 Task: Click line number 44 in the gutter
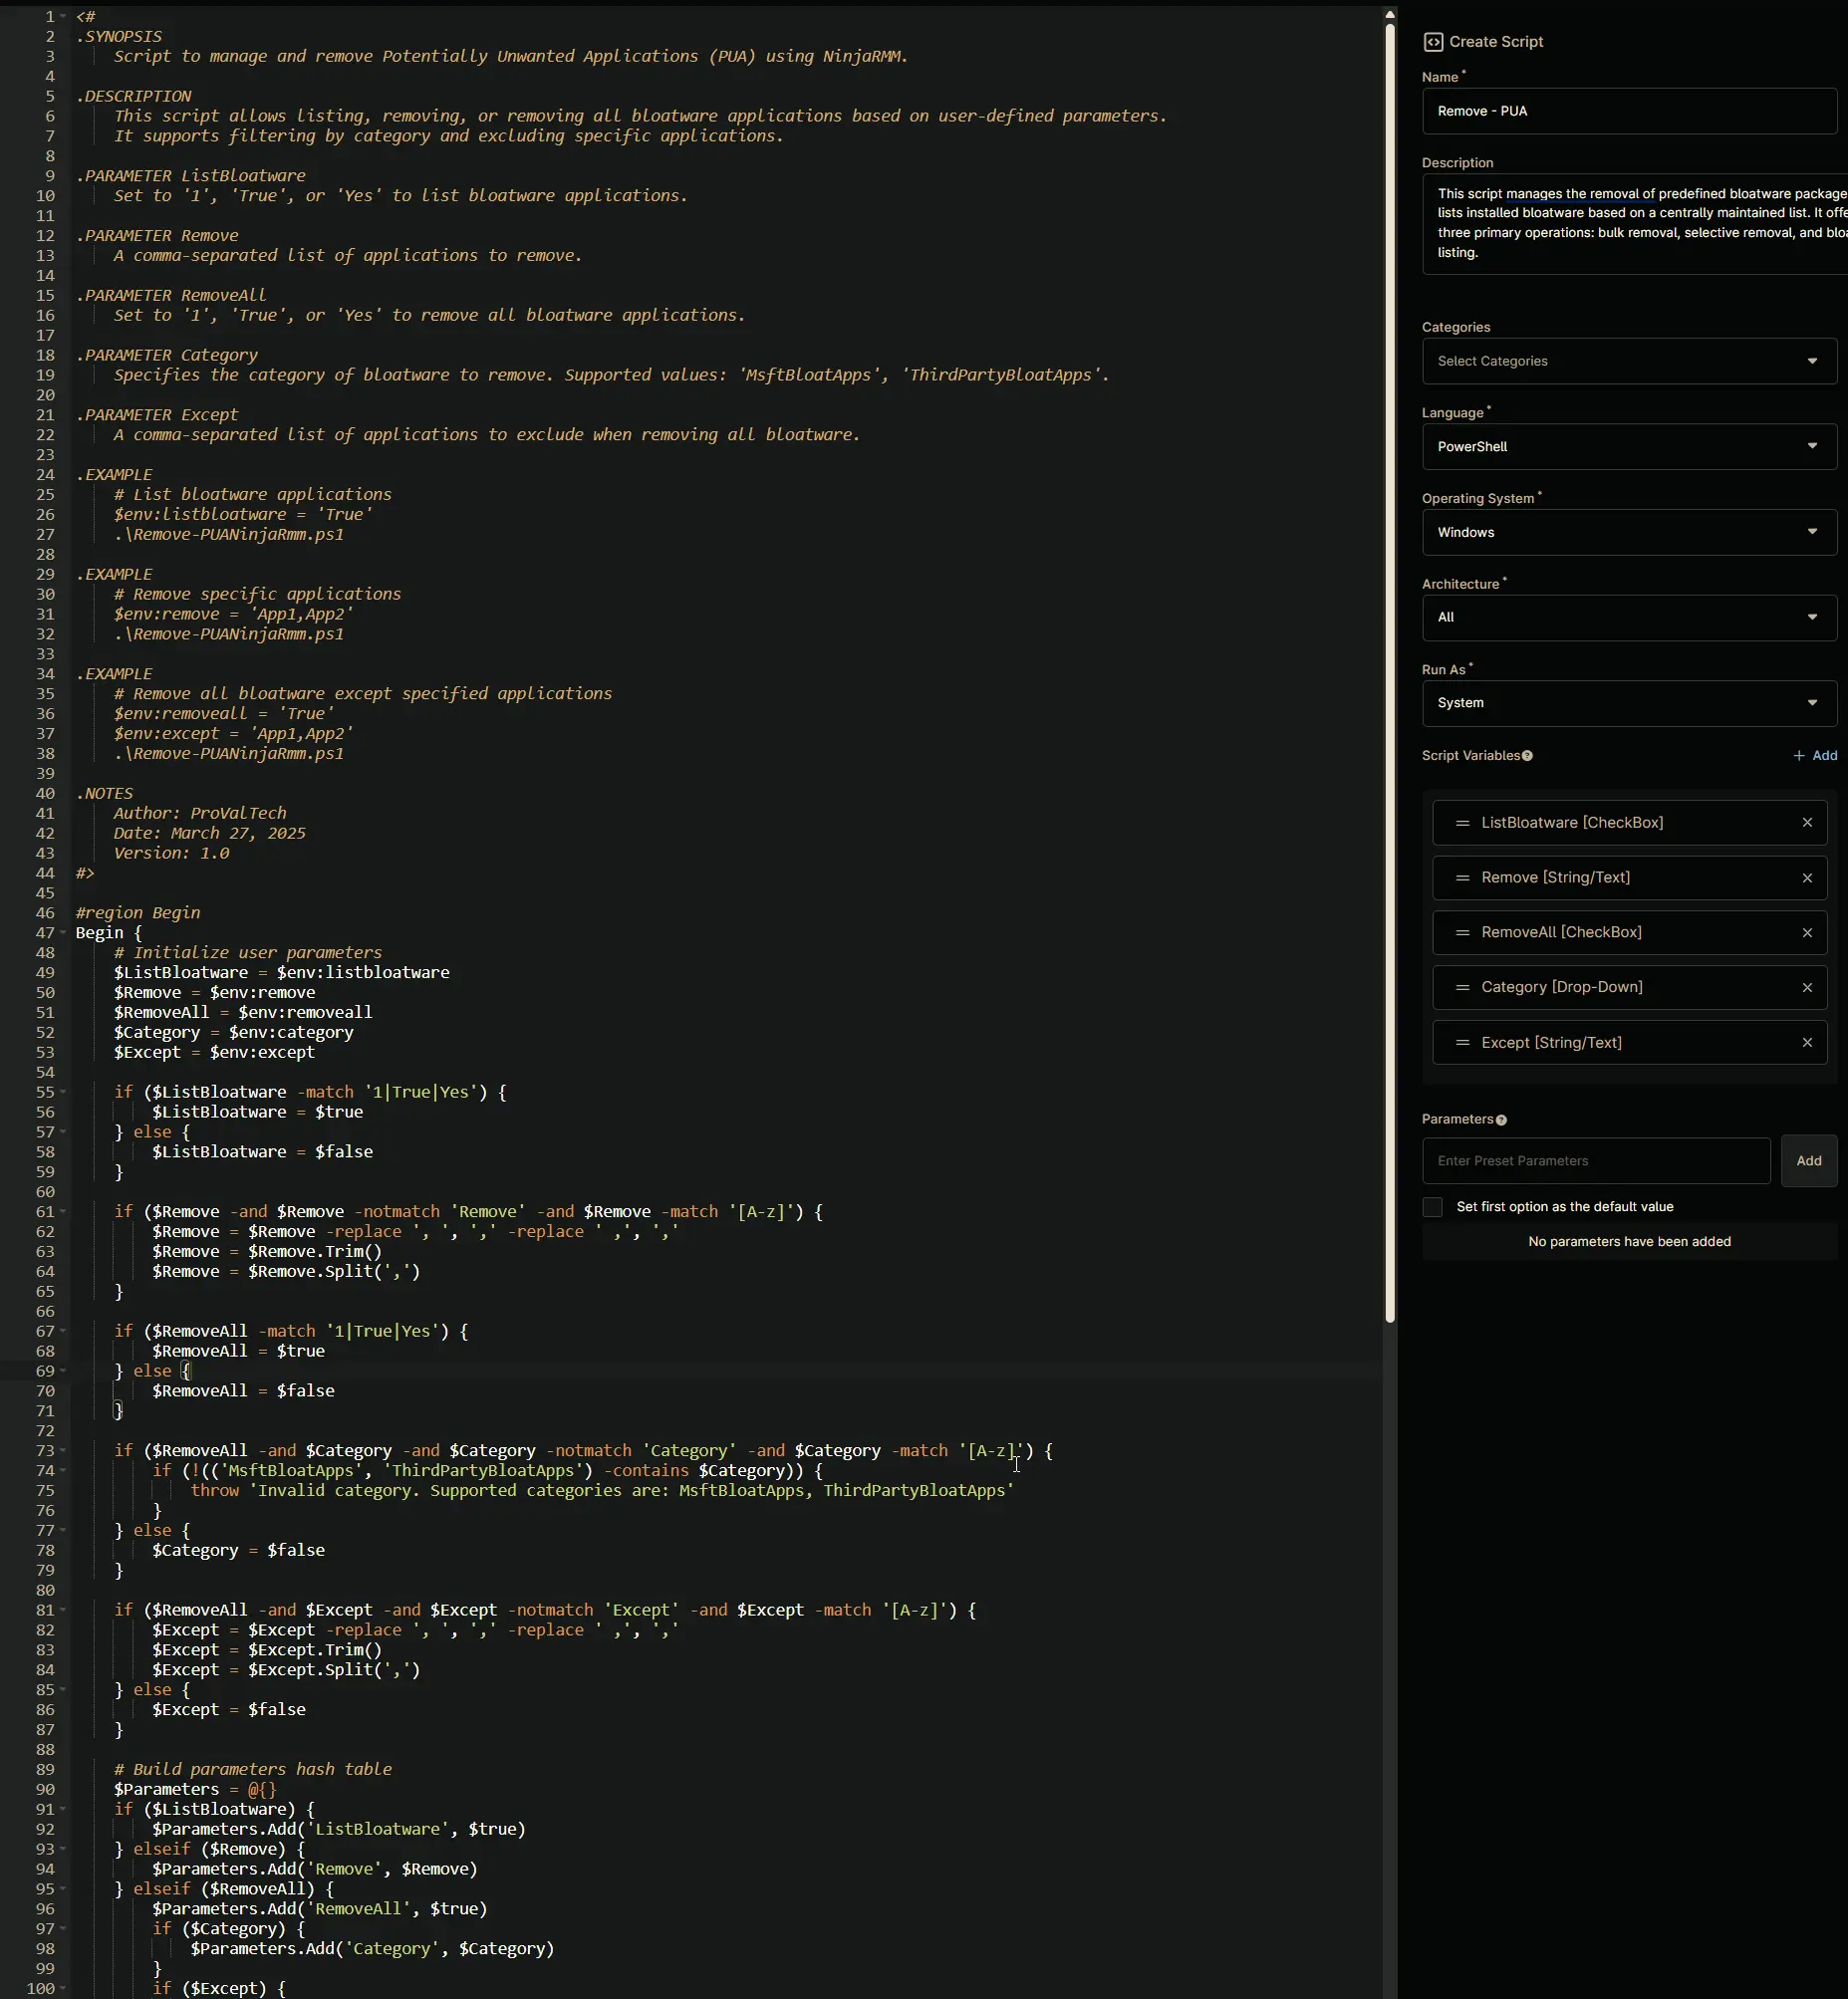pyautogui.click(x=45, y=873)
